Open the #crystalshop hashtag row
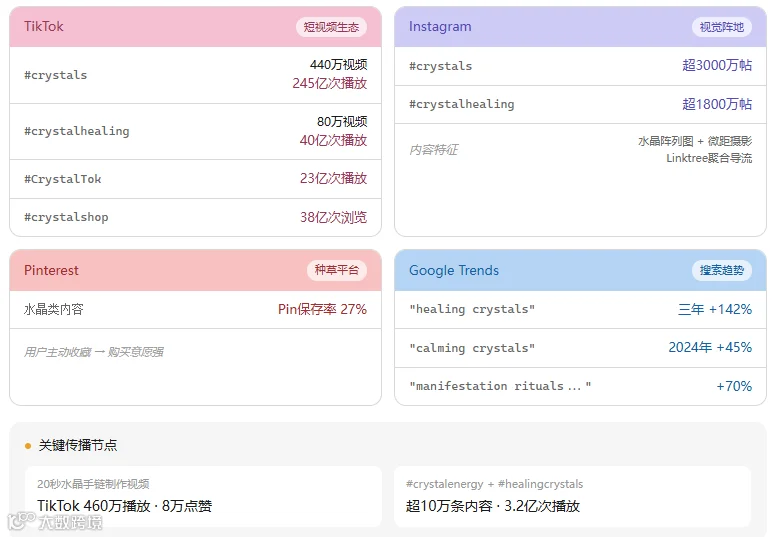The image size is (777, 537). click(195, 217)
